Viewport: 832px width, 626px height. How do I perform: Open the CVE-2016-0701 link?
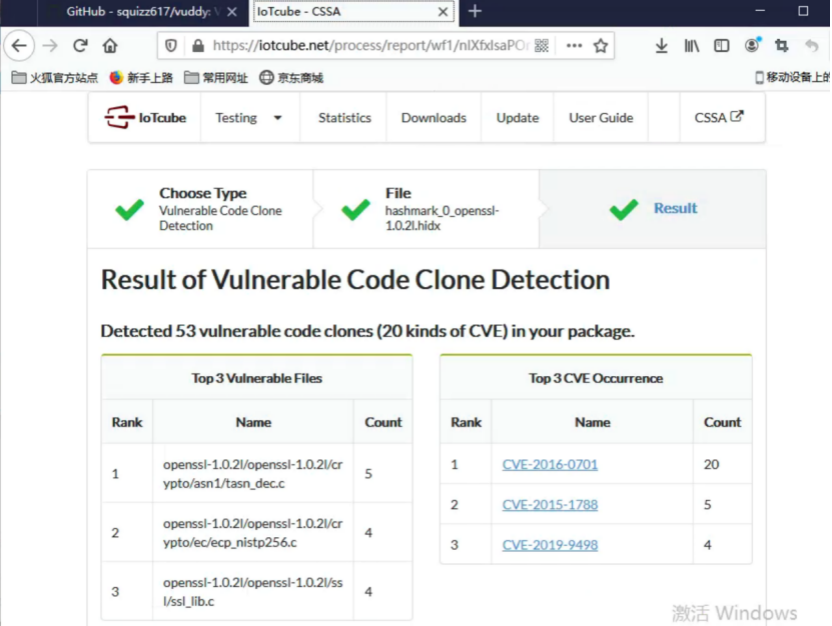click(x=549, y=464)
